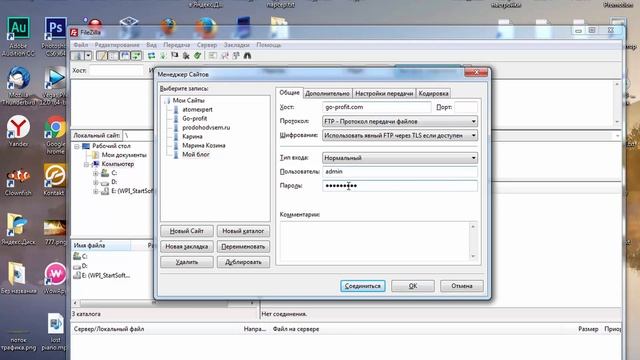The width and height of the screenshot is (640, 360).
Task: Open the Site Manager toolbar dropdown arrow
Action: tap(88, 56)
